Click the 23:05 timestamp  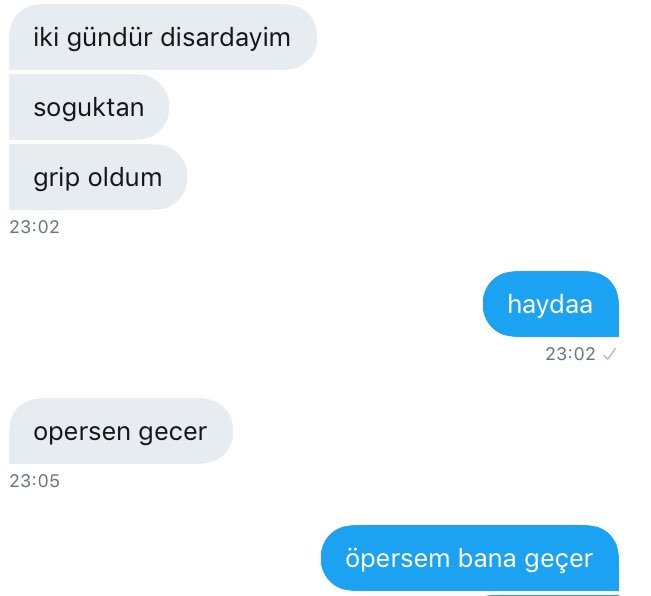pyautogui.click(x=34, y=481)
